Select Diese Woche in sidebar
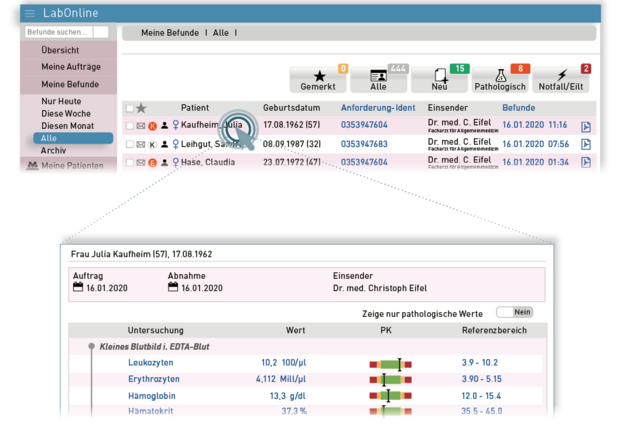The image size is (620, 444). (64, 113)
